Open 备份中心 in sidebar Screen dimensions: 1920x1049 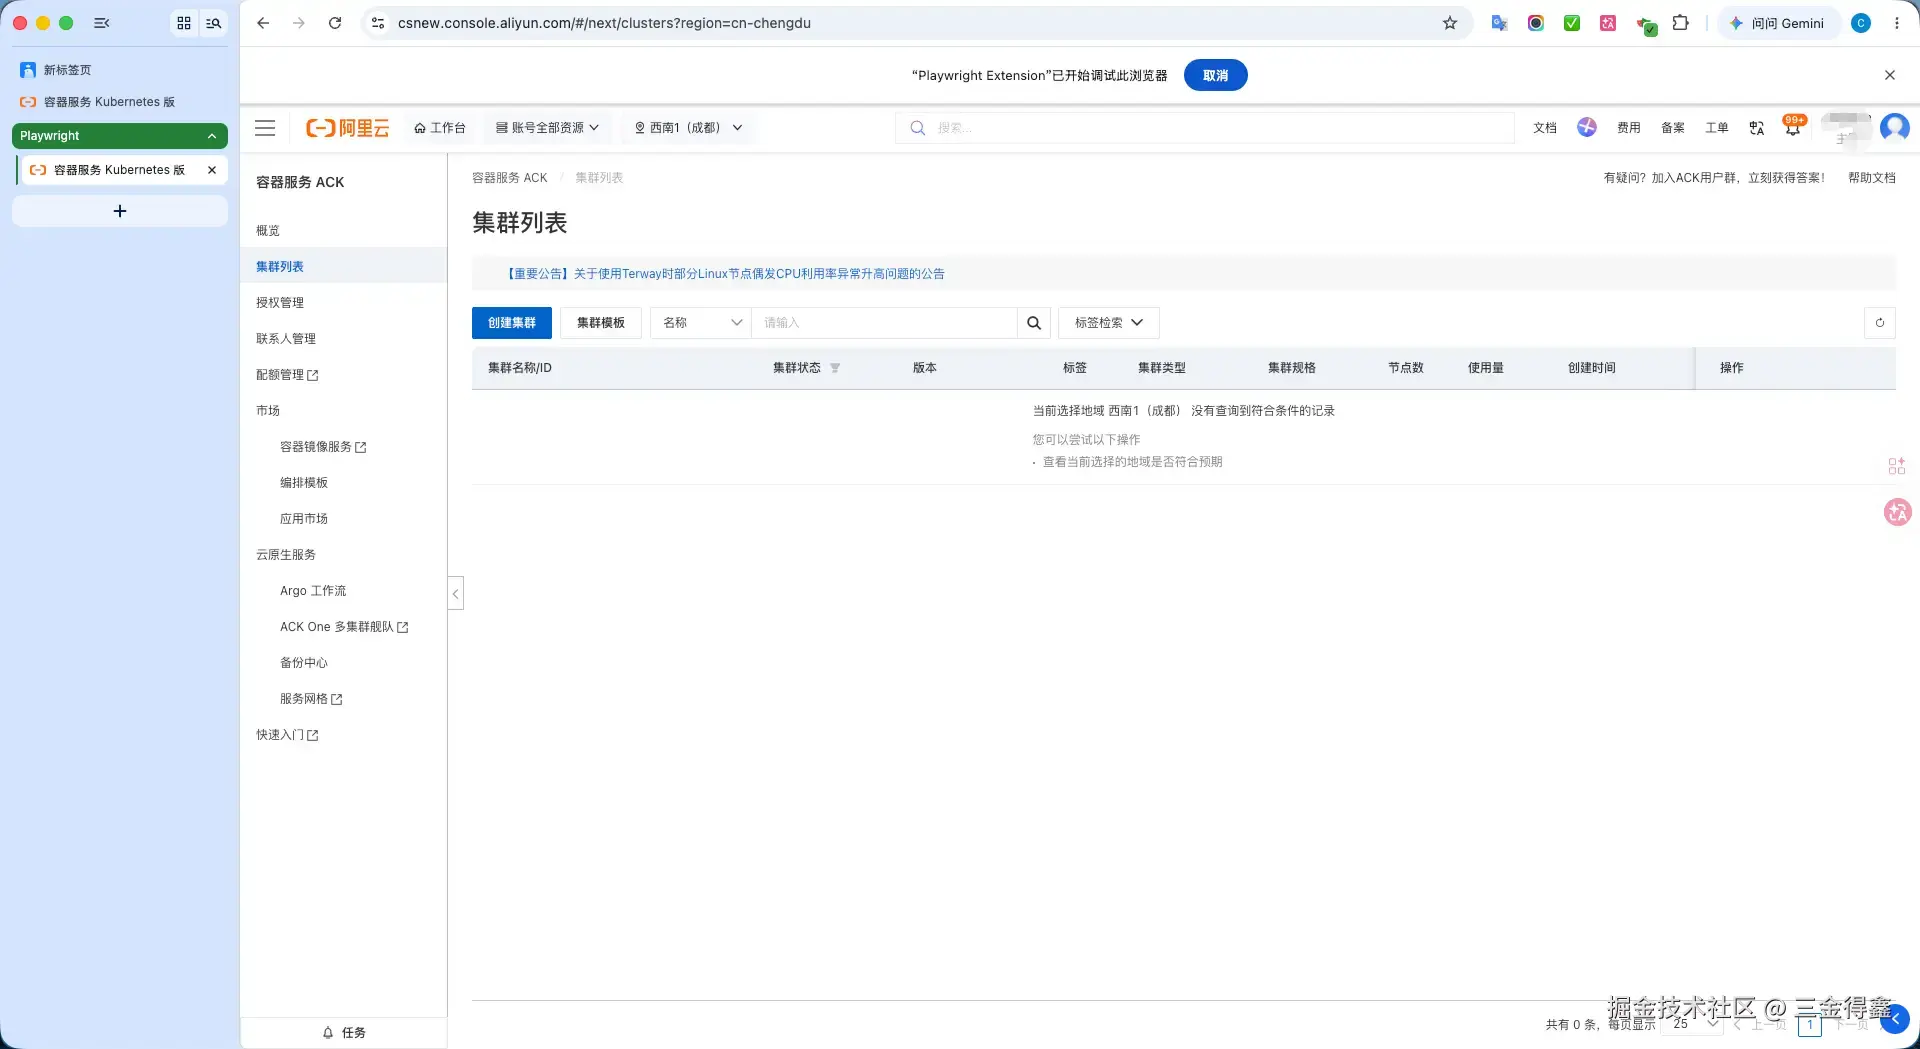(x=304, y=663)
